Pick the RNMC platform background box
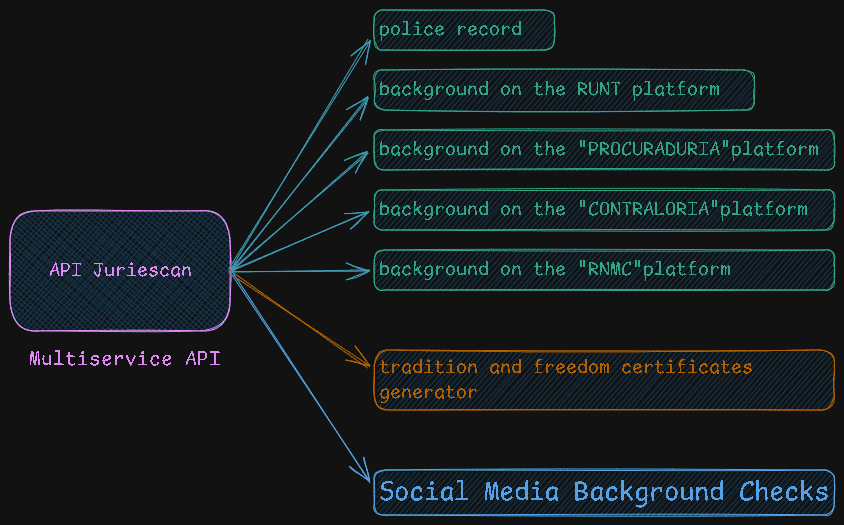 tap(604, 270)
